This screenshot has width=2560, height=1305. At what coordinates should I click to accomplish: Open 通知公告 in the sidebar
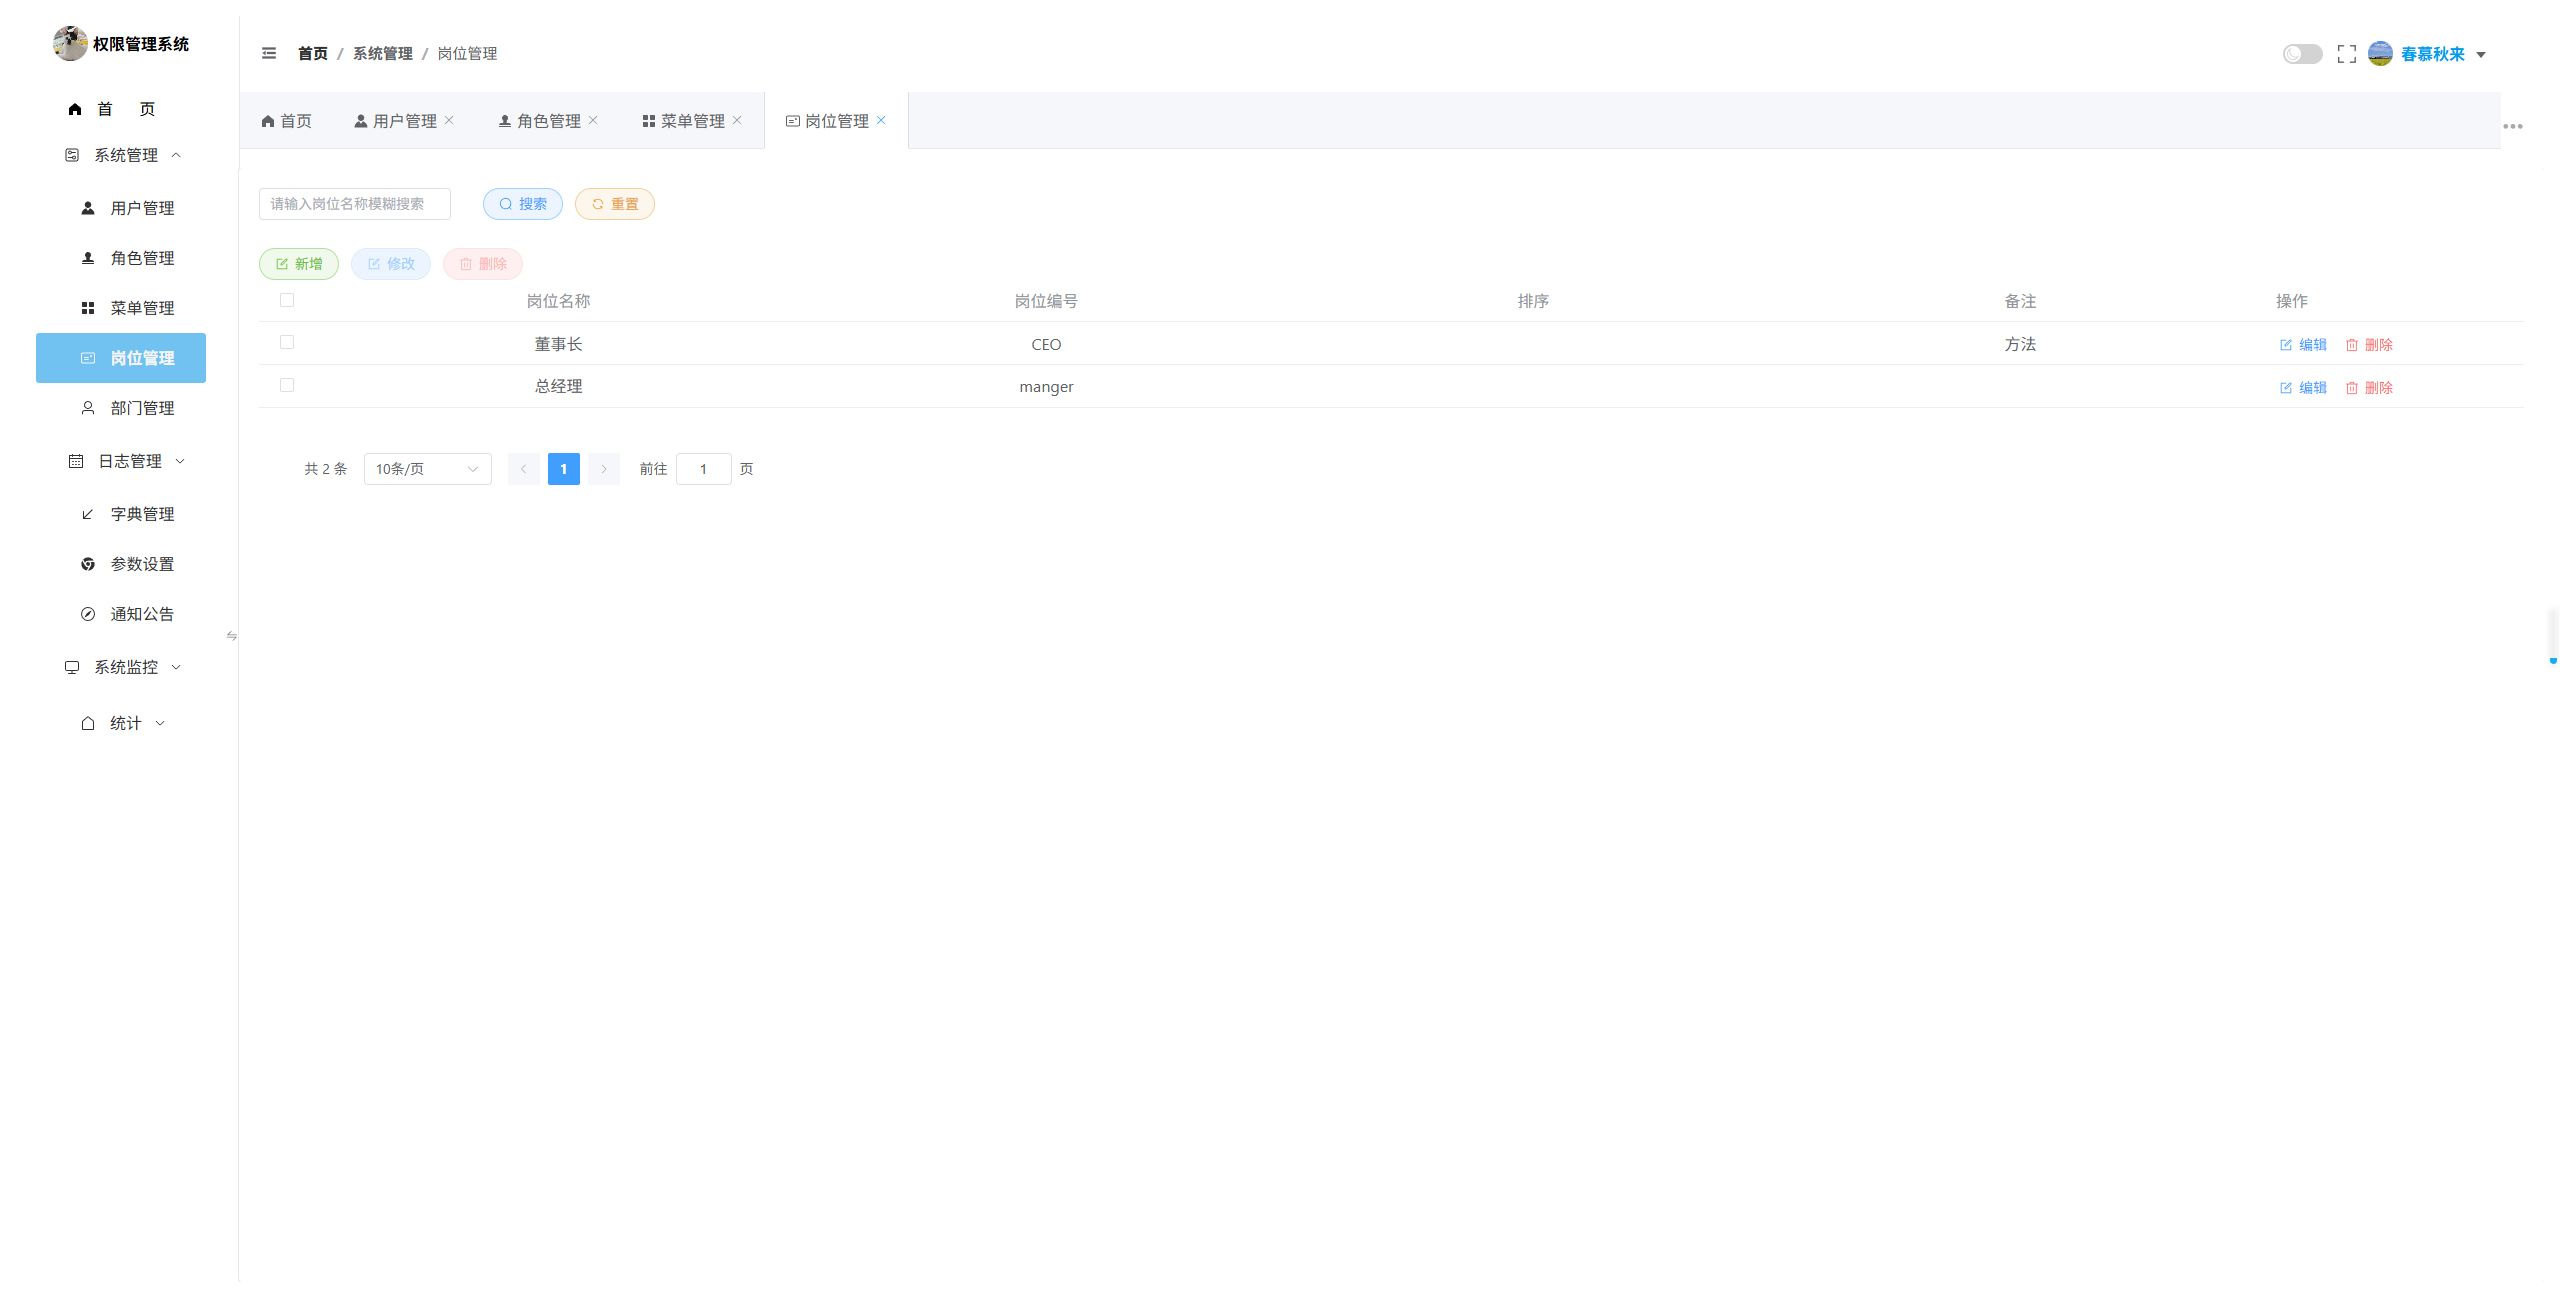coord(121,614)
